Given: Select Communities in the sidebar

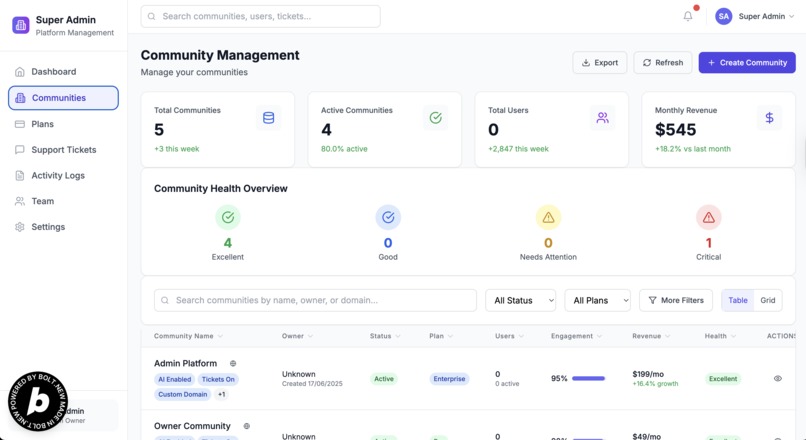Looking at the screenshot, I should pyautogui.click(x=63, y=98).
